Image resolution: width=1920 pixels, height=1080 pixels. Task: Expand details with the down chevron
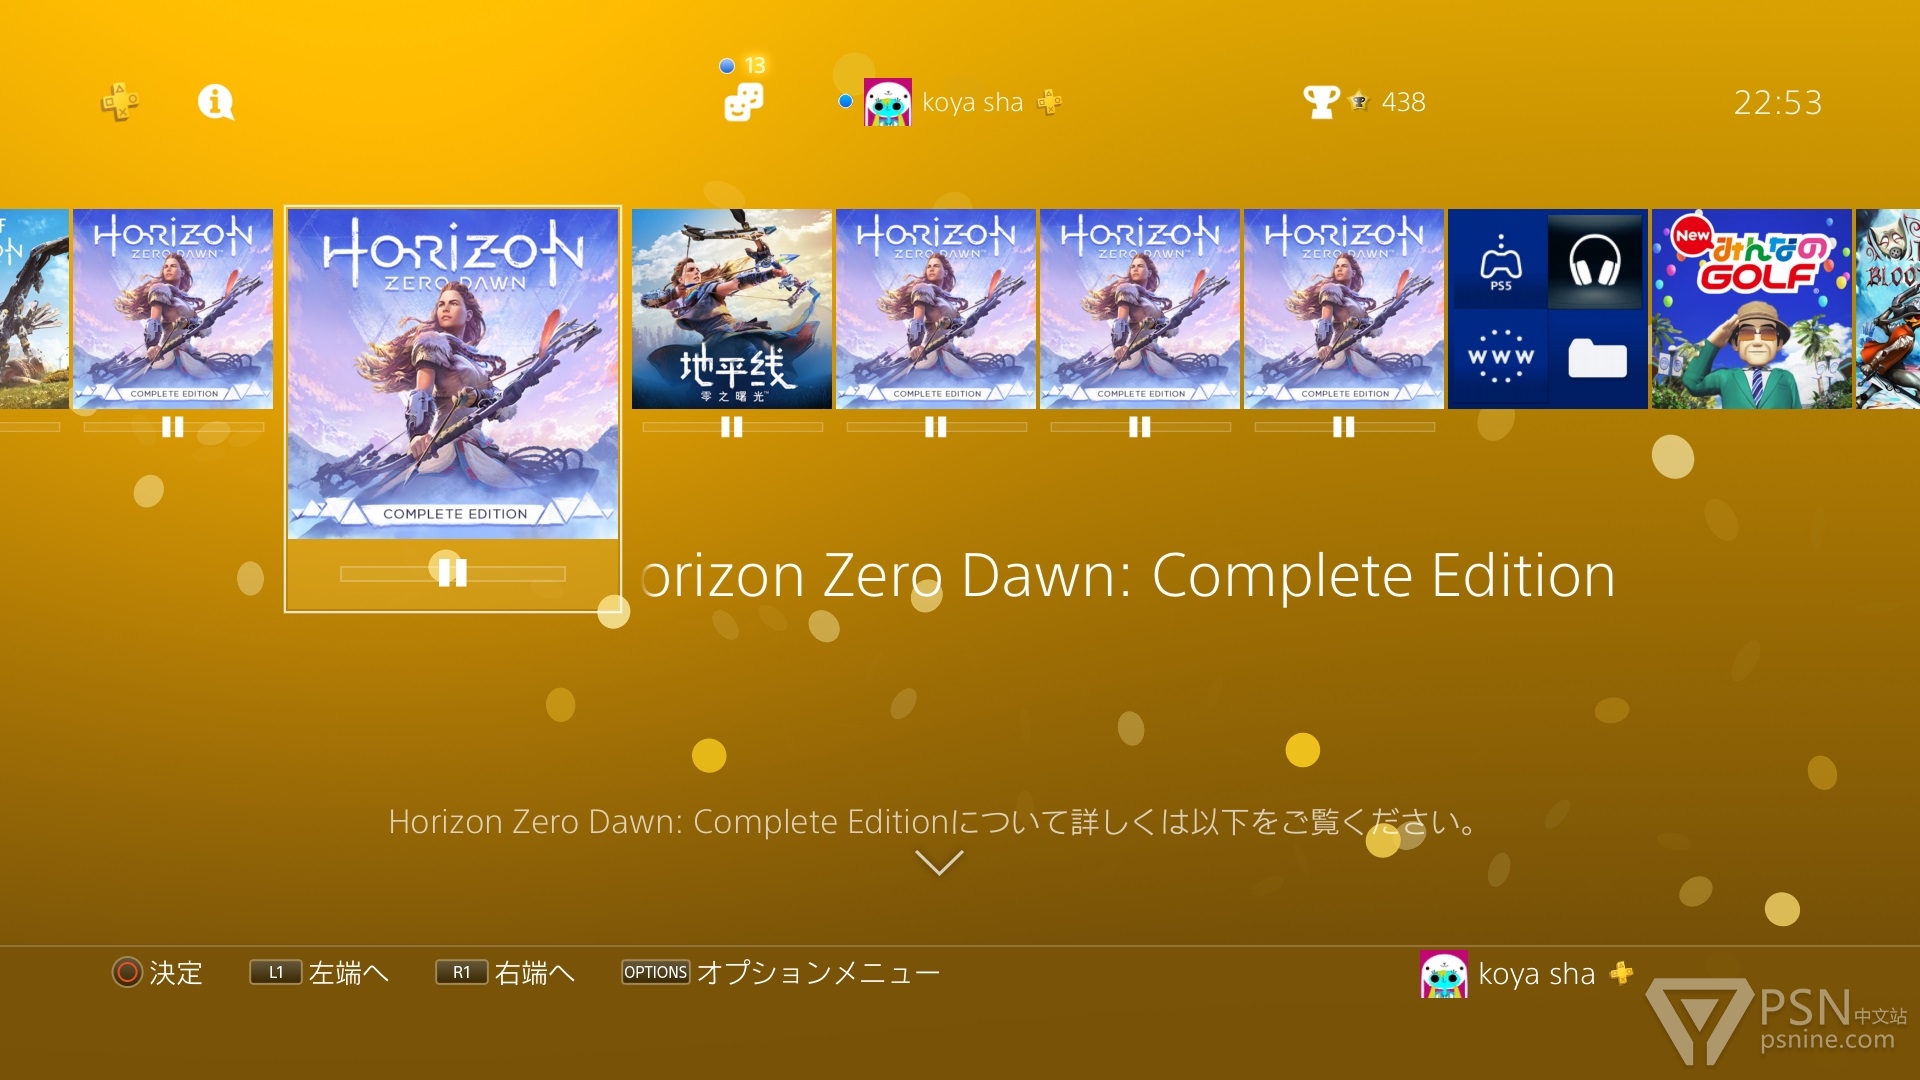939,862
